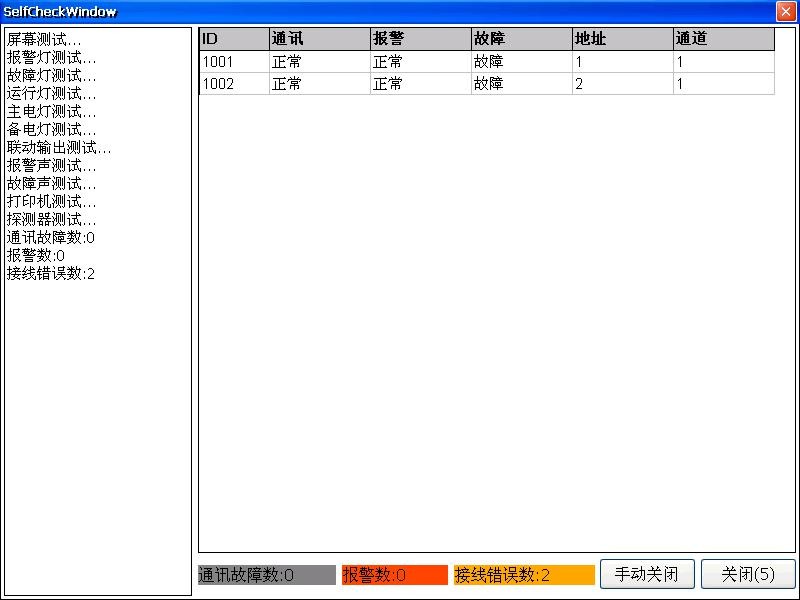Click the 地址 cell with value 2
The image size is (800, 600).
[622, 84]
